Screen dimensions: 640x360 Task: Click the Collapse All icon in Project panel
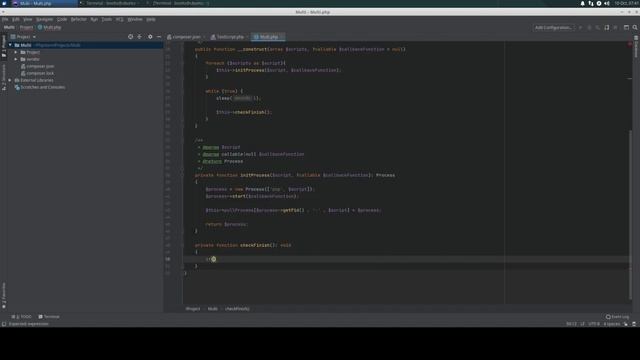click(140, 37)
